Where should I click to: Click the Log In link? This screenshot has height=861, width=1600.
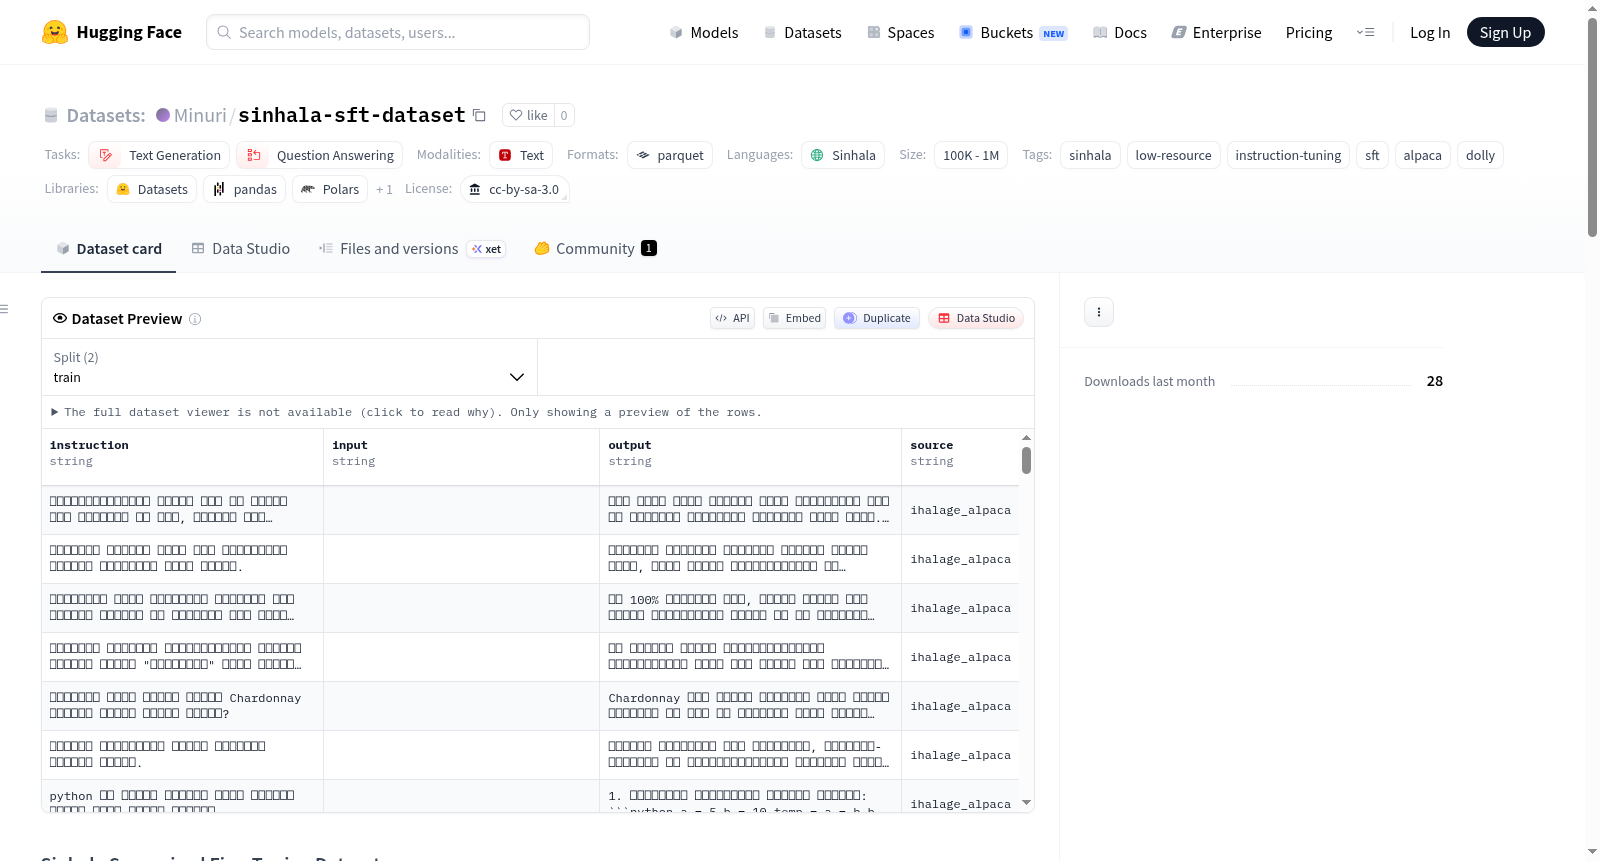tap(1430, 33)
